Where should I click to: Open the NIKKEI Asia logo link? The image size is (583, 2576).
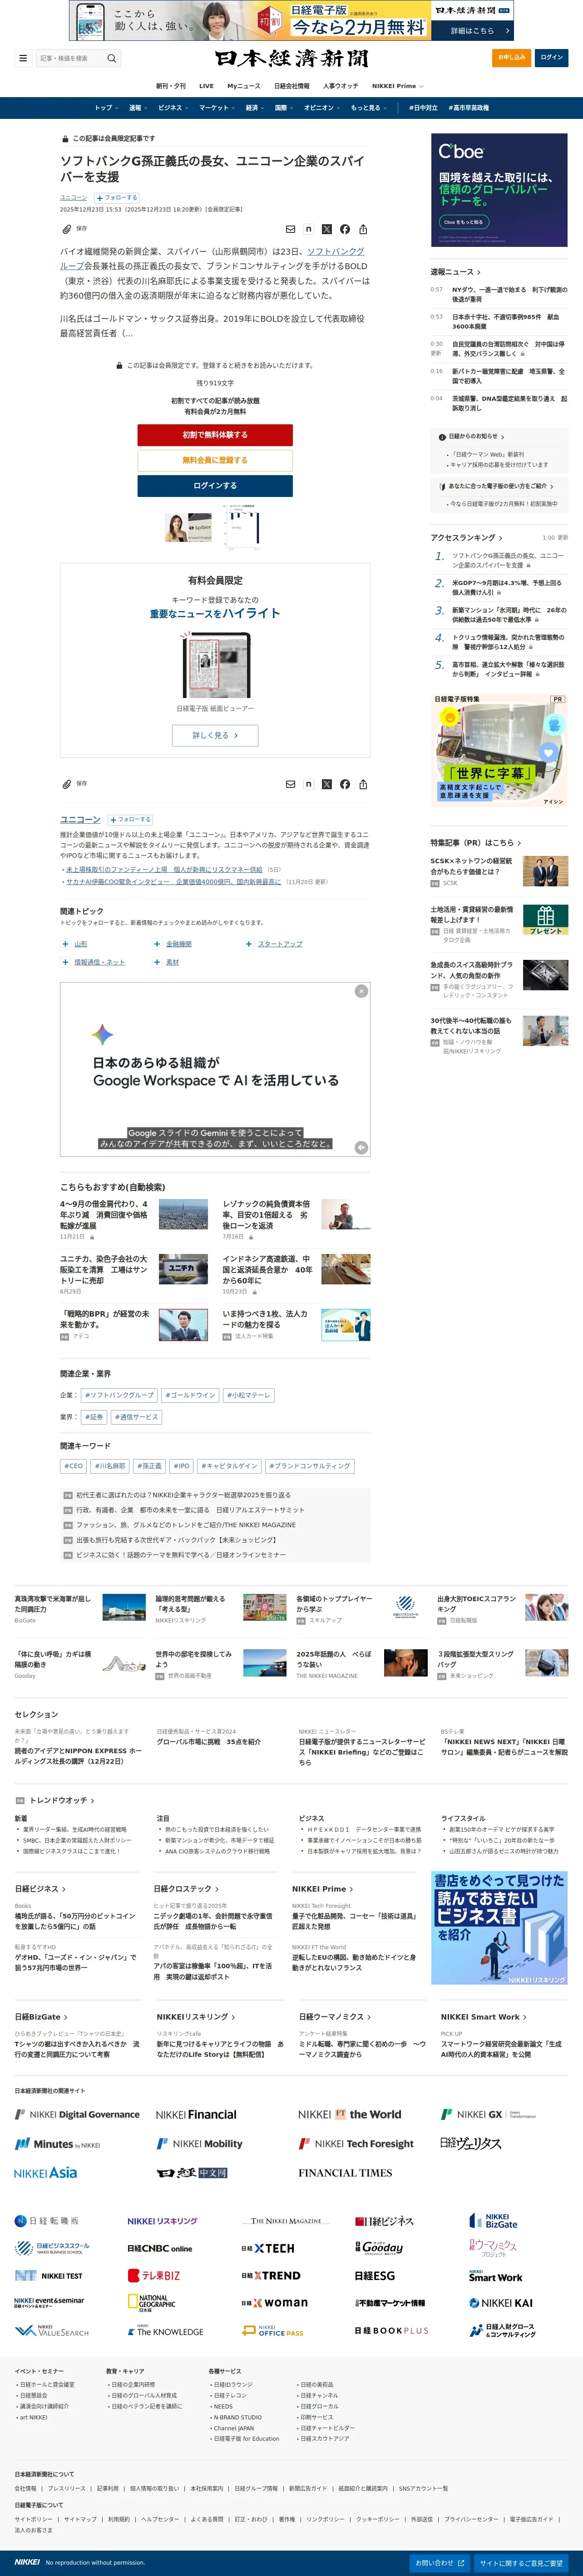pyautogui.click(x=45, y=2173)
